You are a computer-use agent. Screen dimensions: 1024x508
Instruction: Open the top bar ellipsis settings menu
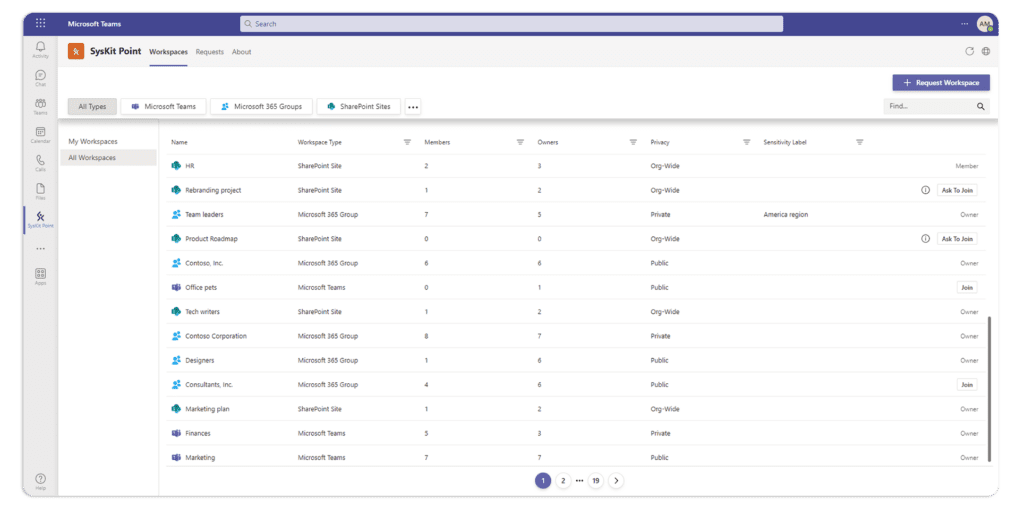(965, 24)
